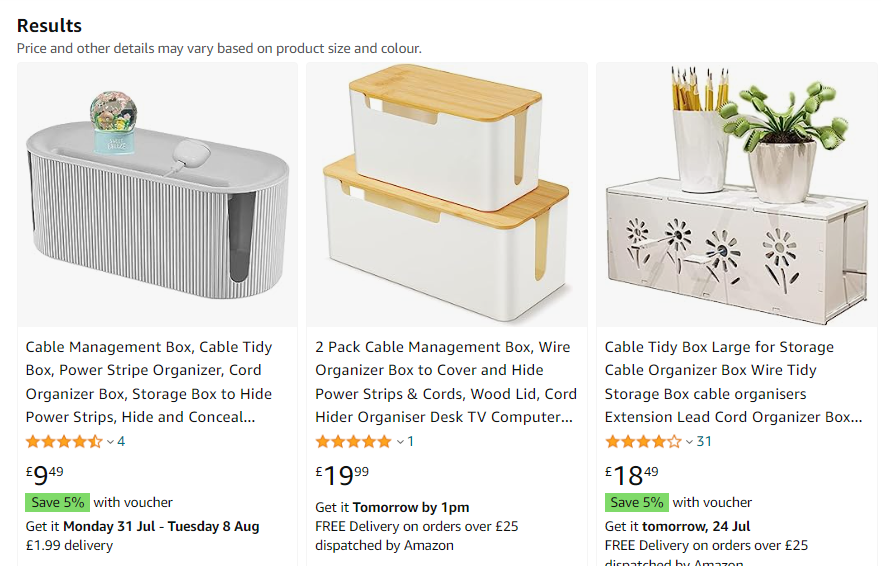Expand rating breakdown chevron for third product
The image size is (881, 566).
coord(689,442)
